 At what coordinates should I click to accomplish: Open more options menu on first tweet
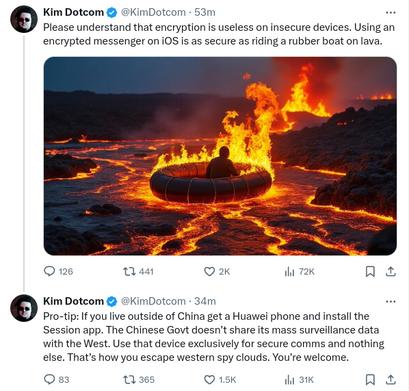pyautogui.click(x=391, y=13)
